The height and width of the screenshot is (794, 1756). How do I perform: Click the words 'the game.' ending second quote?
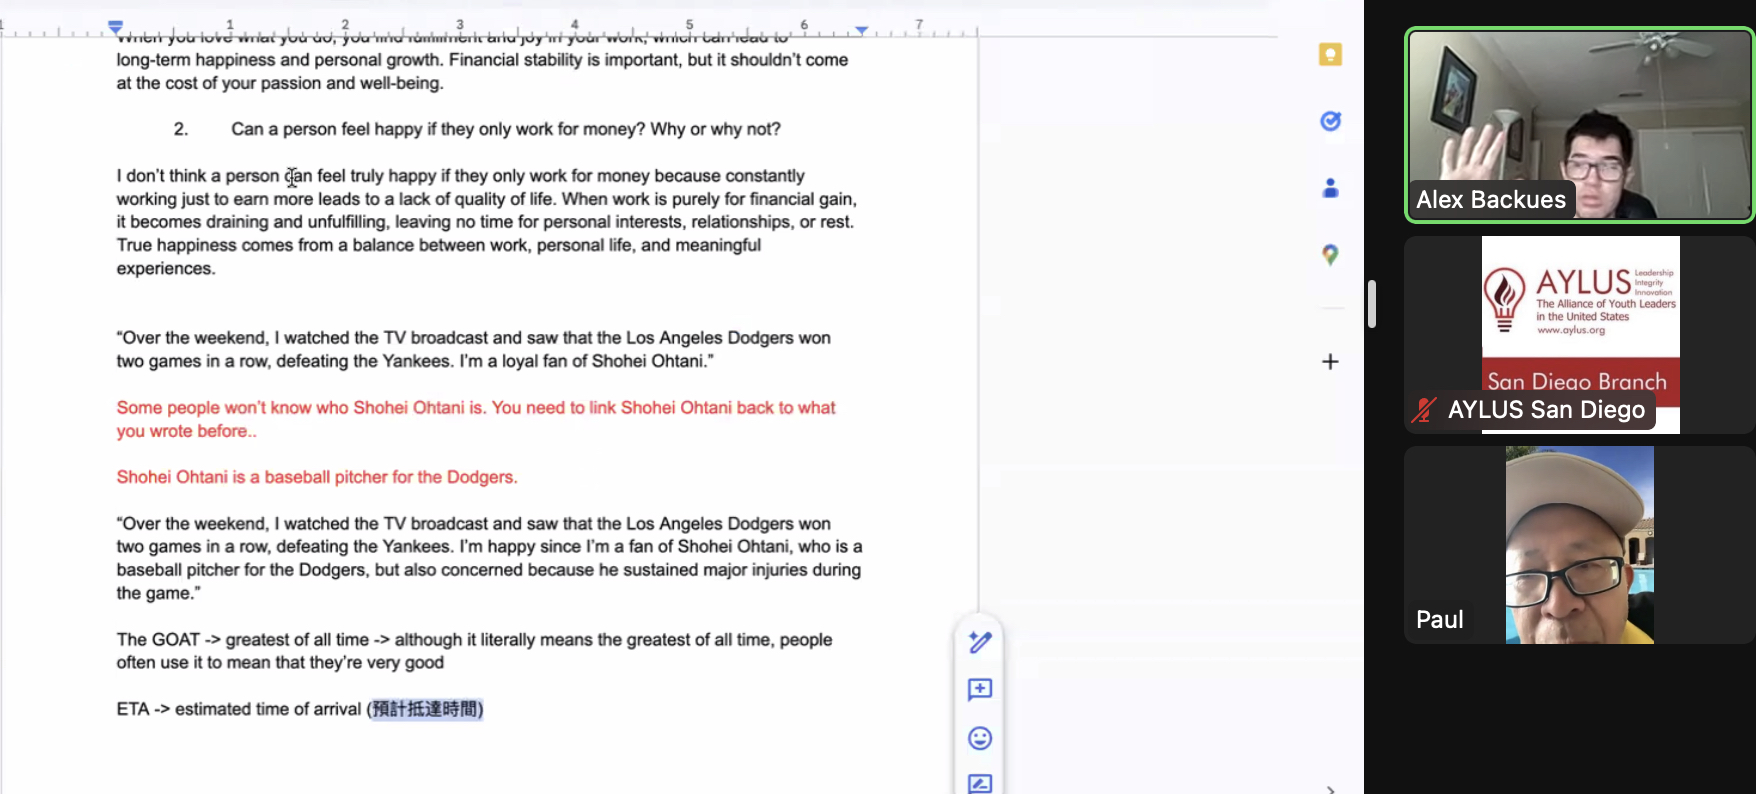point(158,593)
